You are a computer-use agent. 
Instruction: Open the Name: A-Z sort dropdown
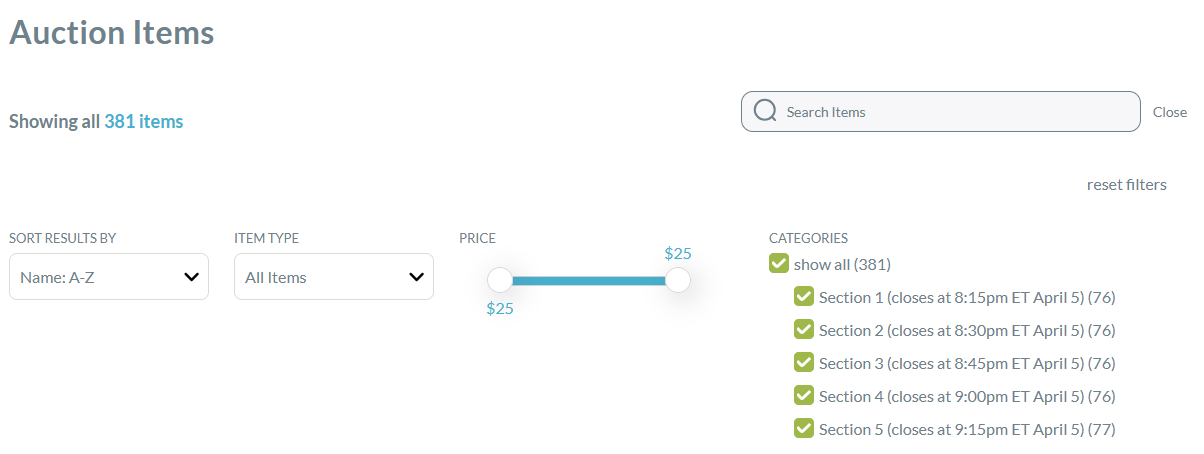coord(109,277)
